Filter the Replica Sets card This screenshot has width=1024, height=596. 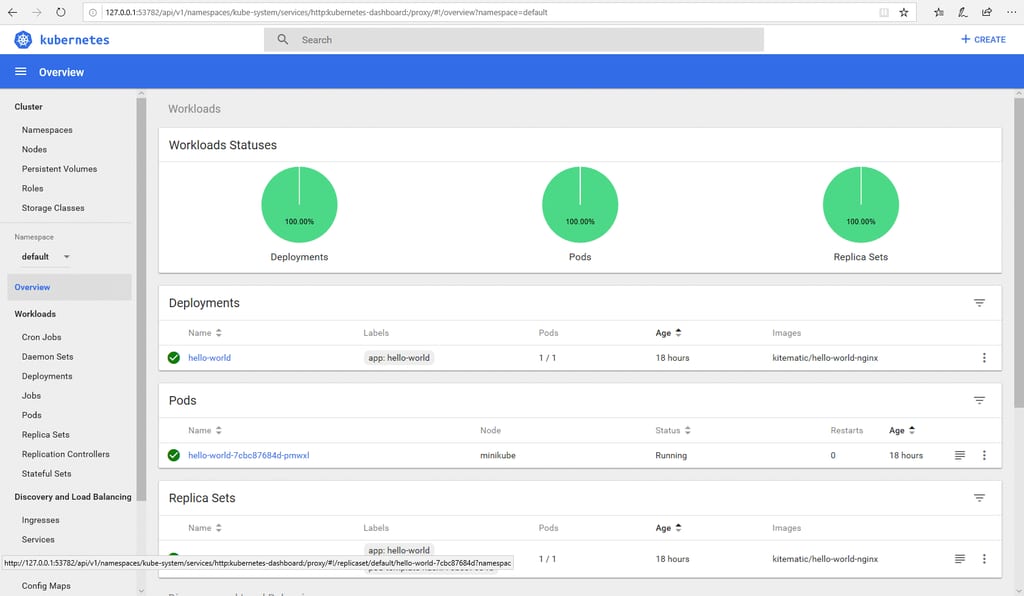979,498
